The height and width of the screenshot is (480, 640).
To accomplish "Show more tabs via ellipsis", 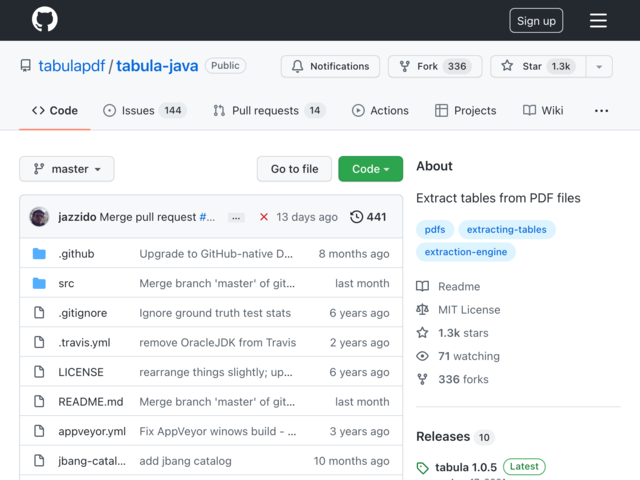I will [601, 111].
